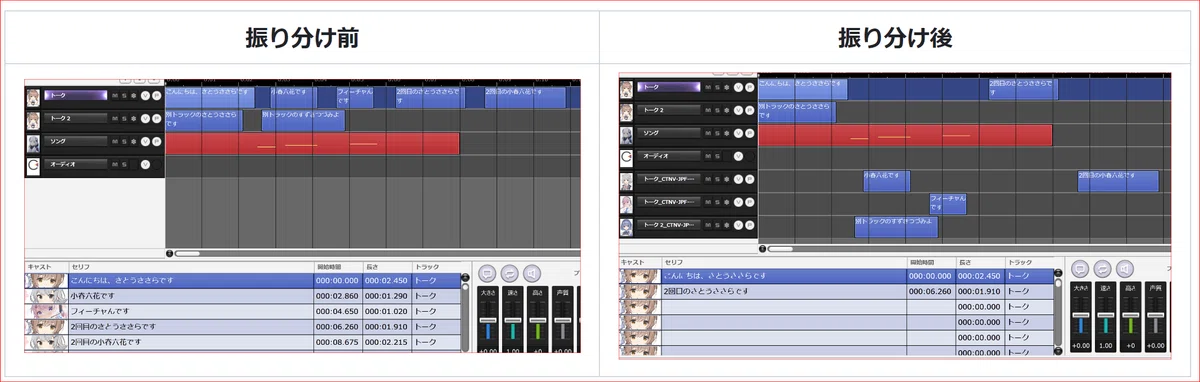The height and width of the screenshot is (382, 1200).
Task: Mute オーディオ track in 振り分け前 panel
Action: [x=115, y=164]
